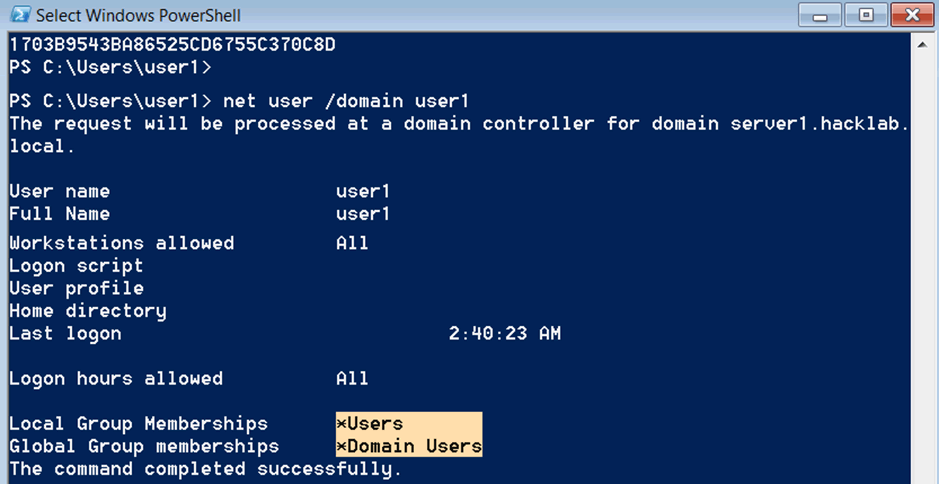Click the highlighted '*Domain Users' group entry
The image size is (939, 484).
click(x=408, y=446)
